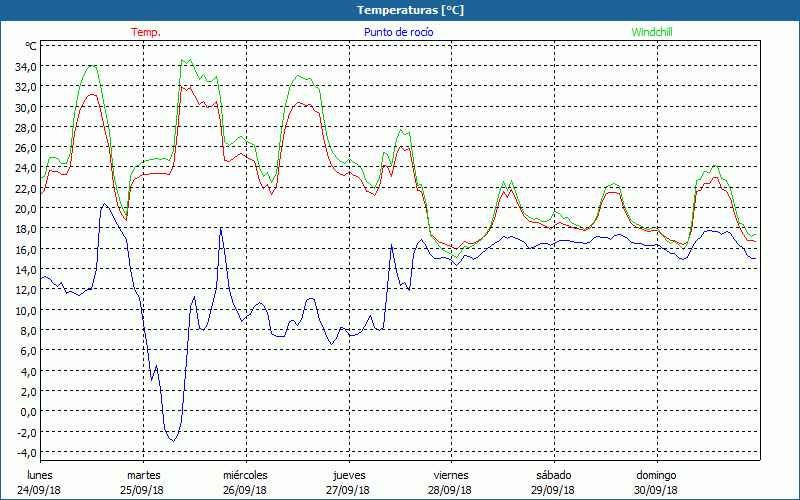Click the 4,0 y-axis value
800x500 pixels.
28,371
